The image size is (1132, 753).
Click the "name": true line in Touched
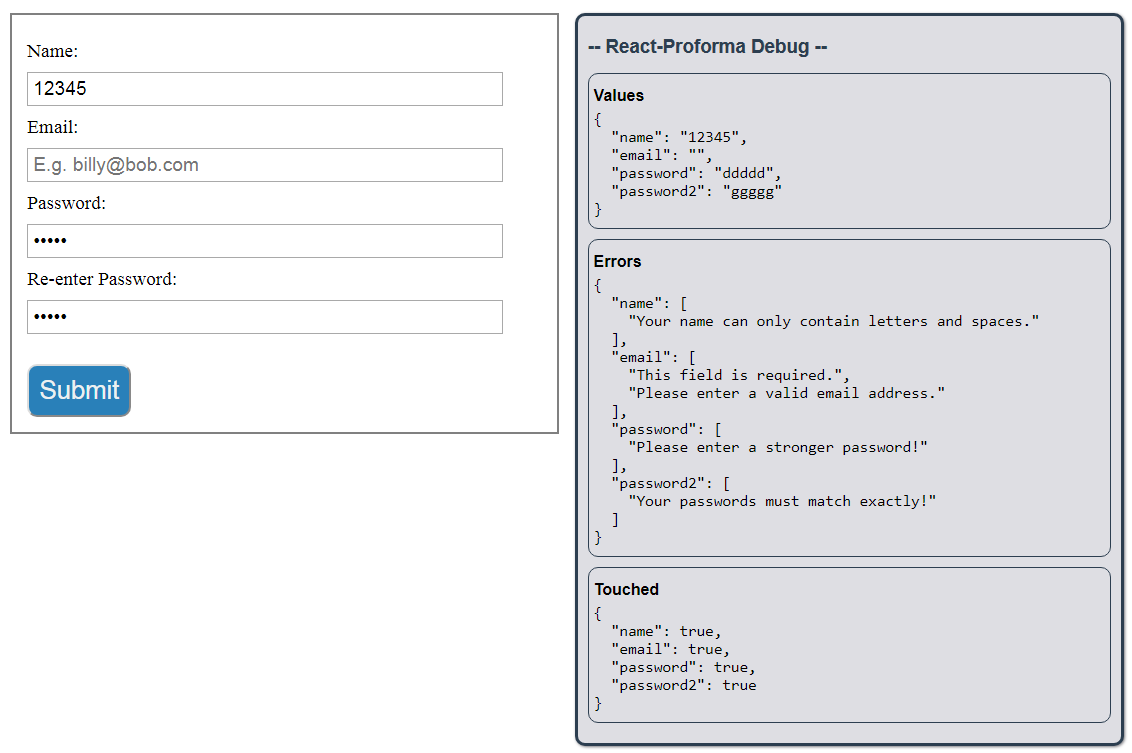pos(666,632)
